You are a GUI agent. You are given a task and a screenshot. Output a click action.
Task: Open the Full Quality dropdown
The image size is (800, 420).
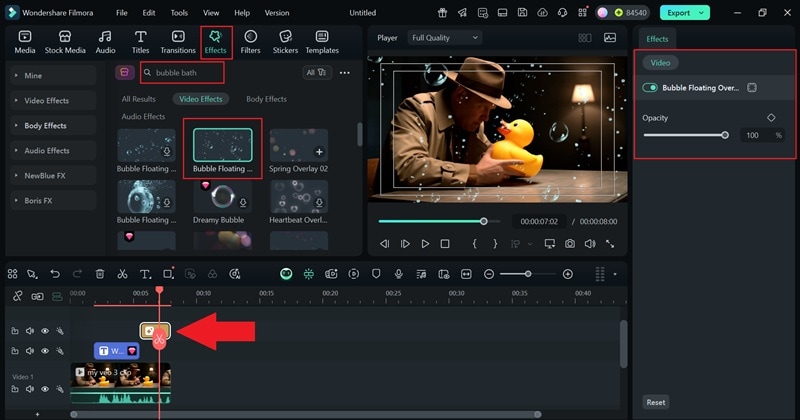tap(445, 38)
